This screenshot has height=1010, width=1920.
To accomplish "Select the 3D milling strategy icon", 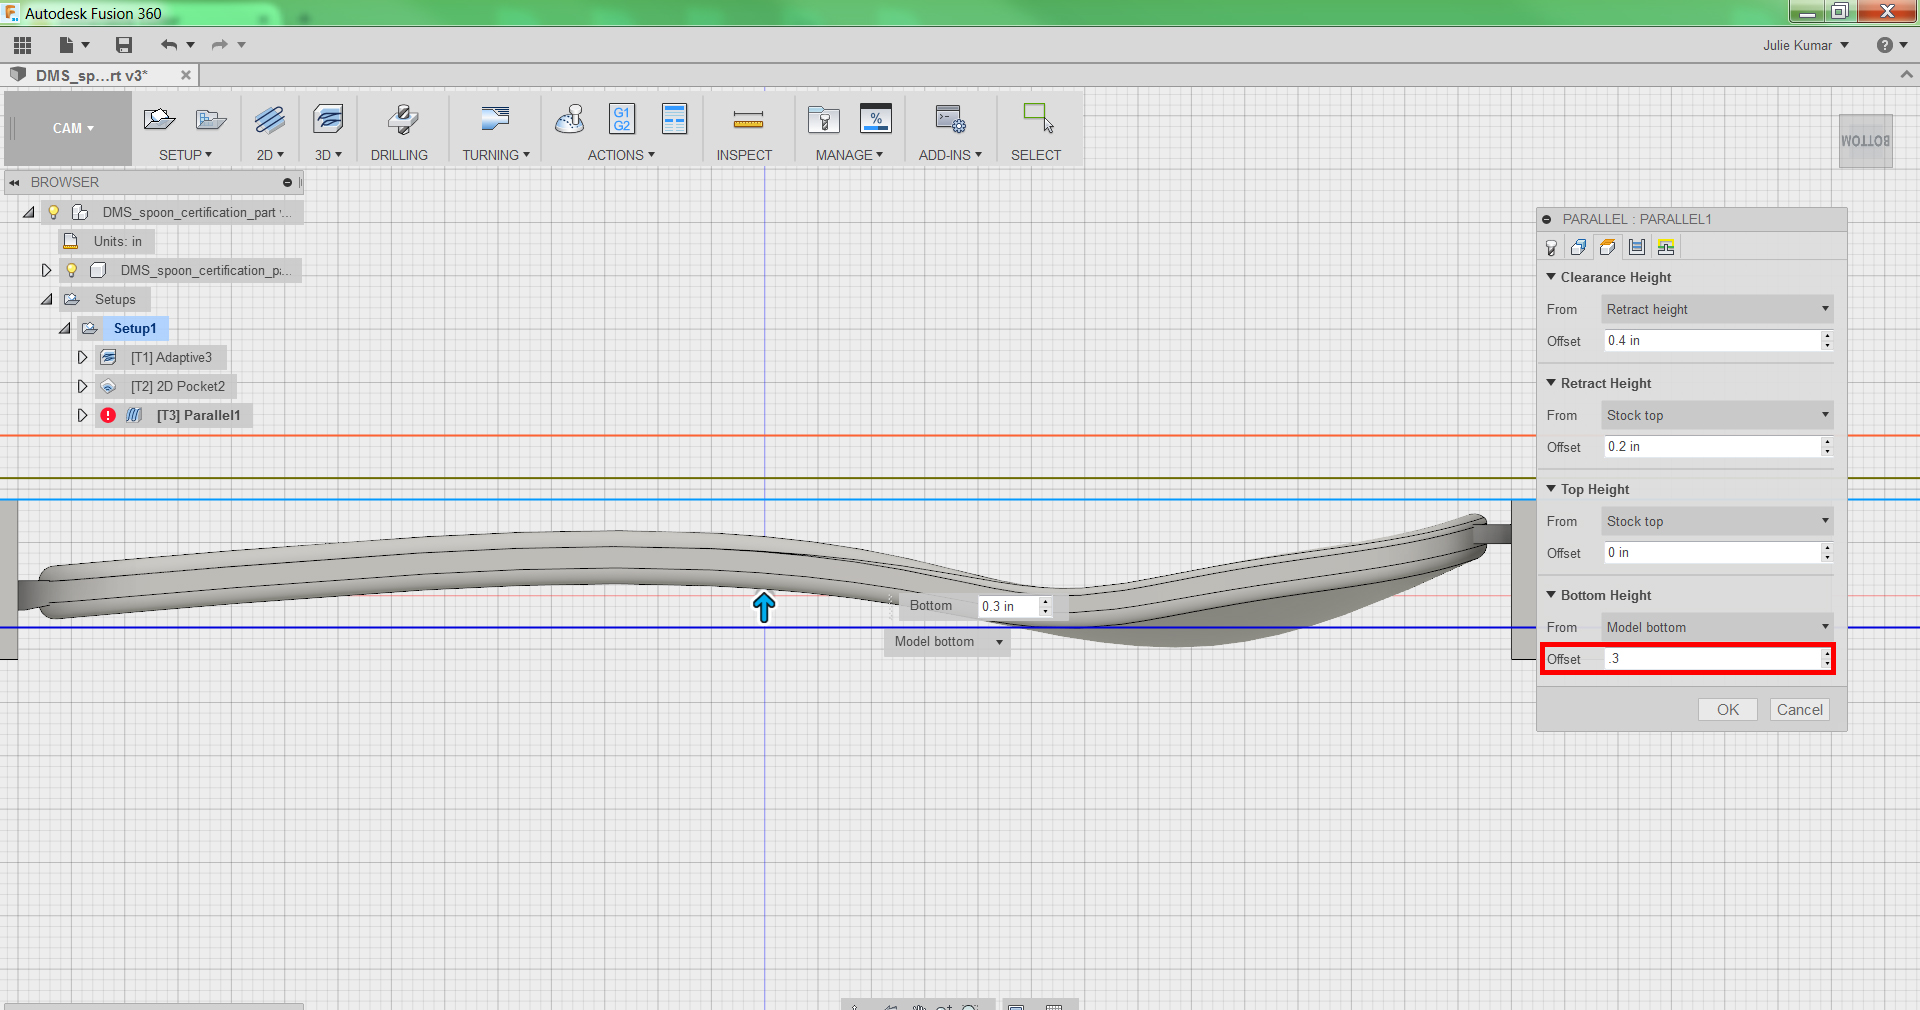I will coord(328,120).
